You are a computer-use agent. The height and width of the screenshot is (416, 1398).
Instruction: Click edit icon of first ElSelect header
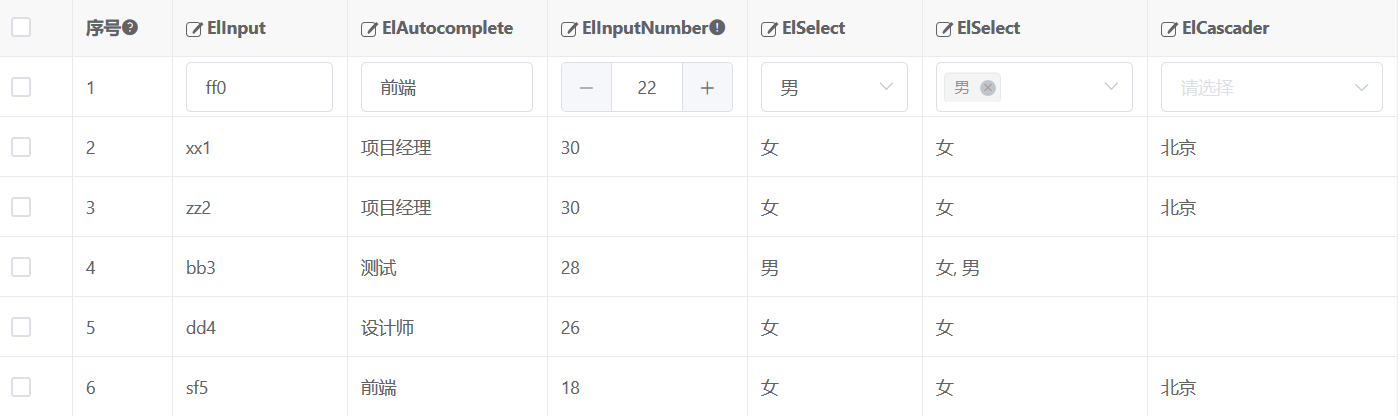pyautogui.click(x=769, y=29)
